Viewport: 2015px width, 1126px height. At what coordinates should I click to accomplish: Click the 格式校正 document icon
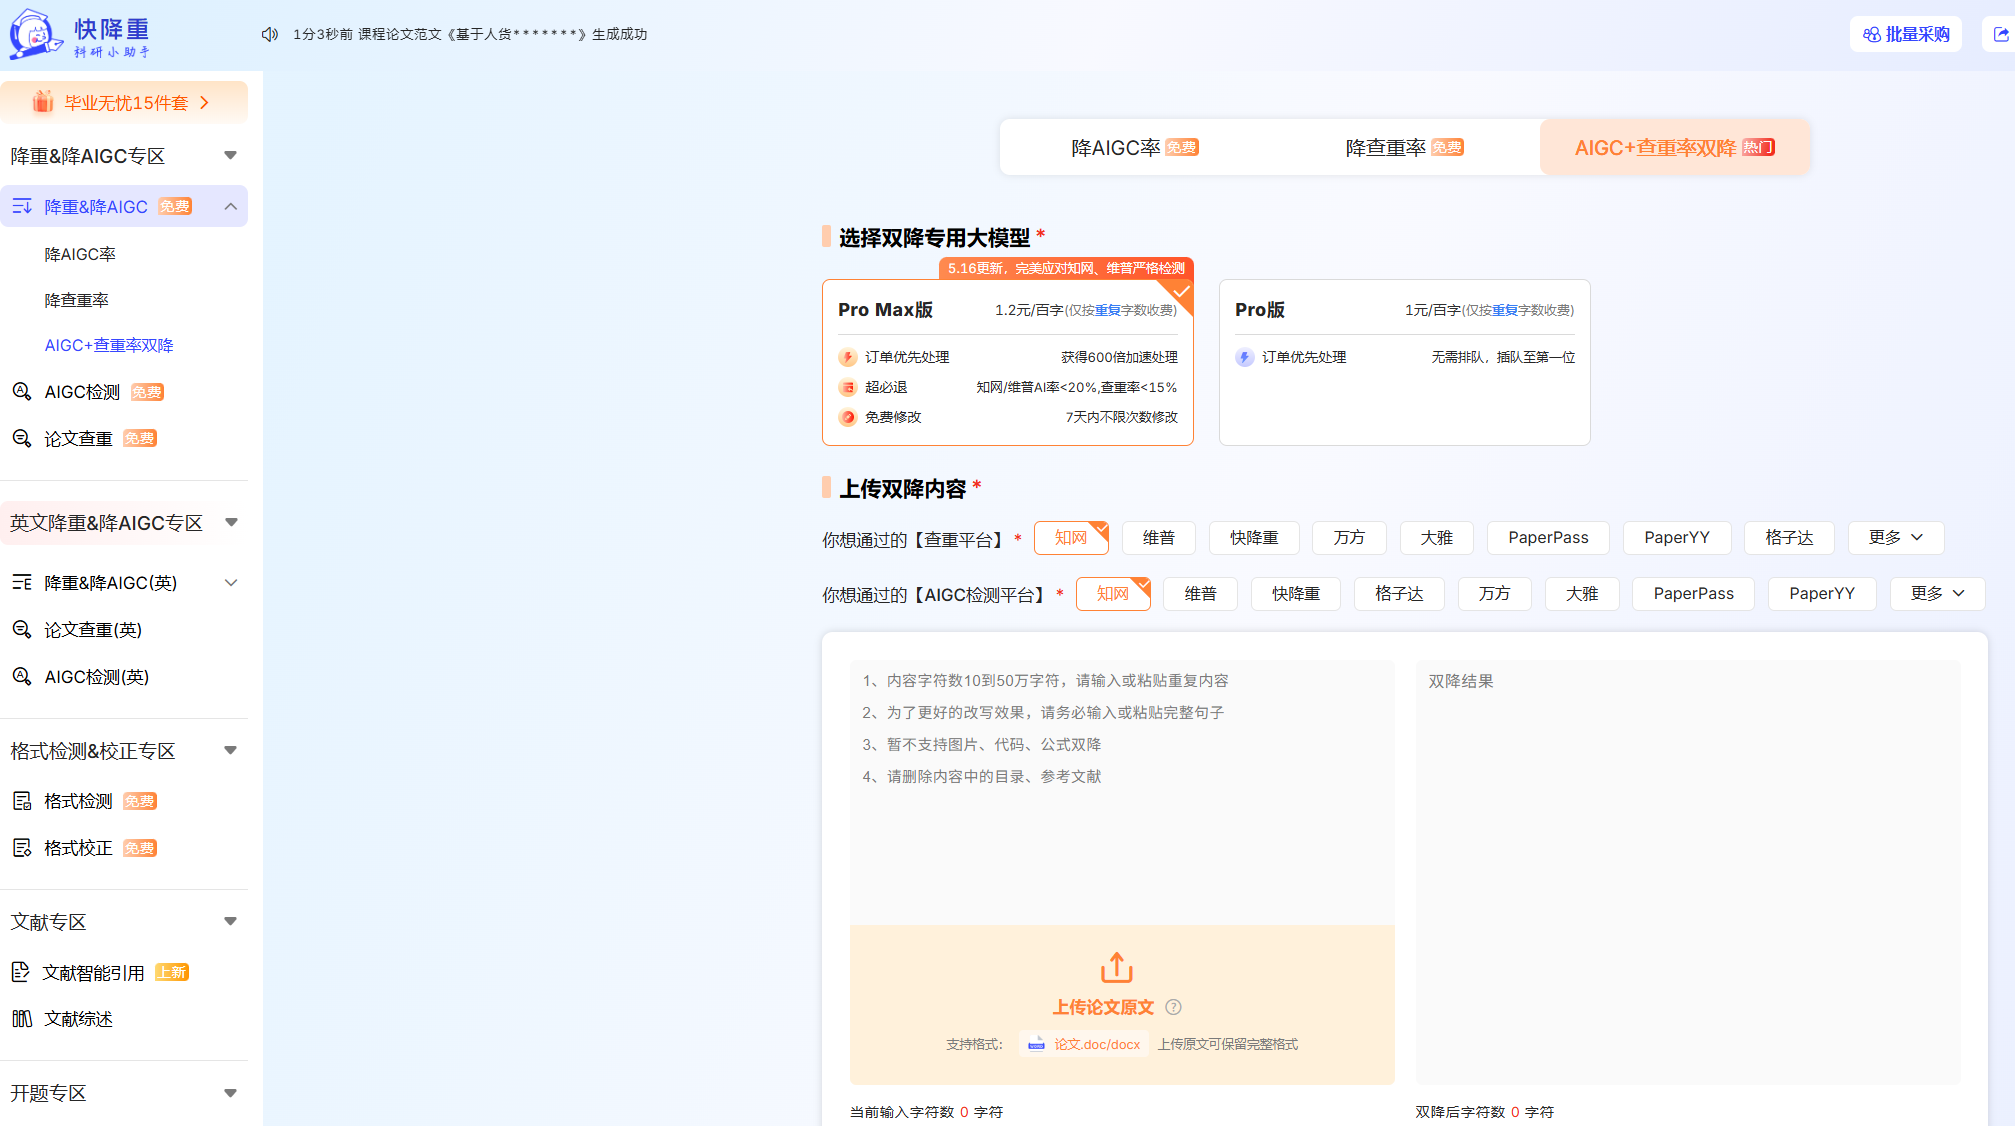[22, 848]
